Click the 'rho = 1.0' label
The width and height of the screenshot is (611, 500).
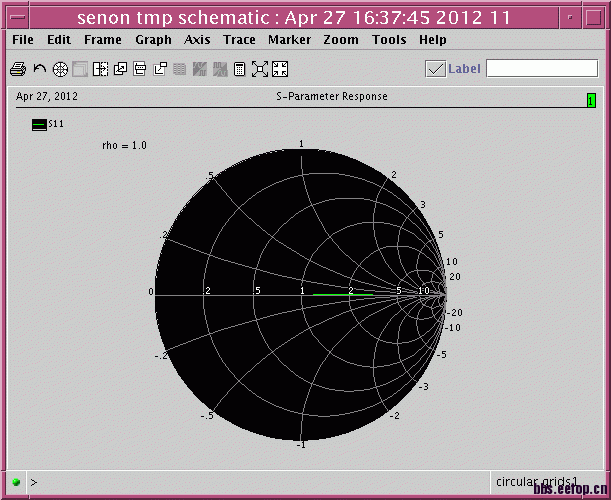[x=124, y=145]
